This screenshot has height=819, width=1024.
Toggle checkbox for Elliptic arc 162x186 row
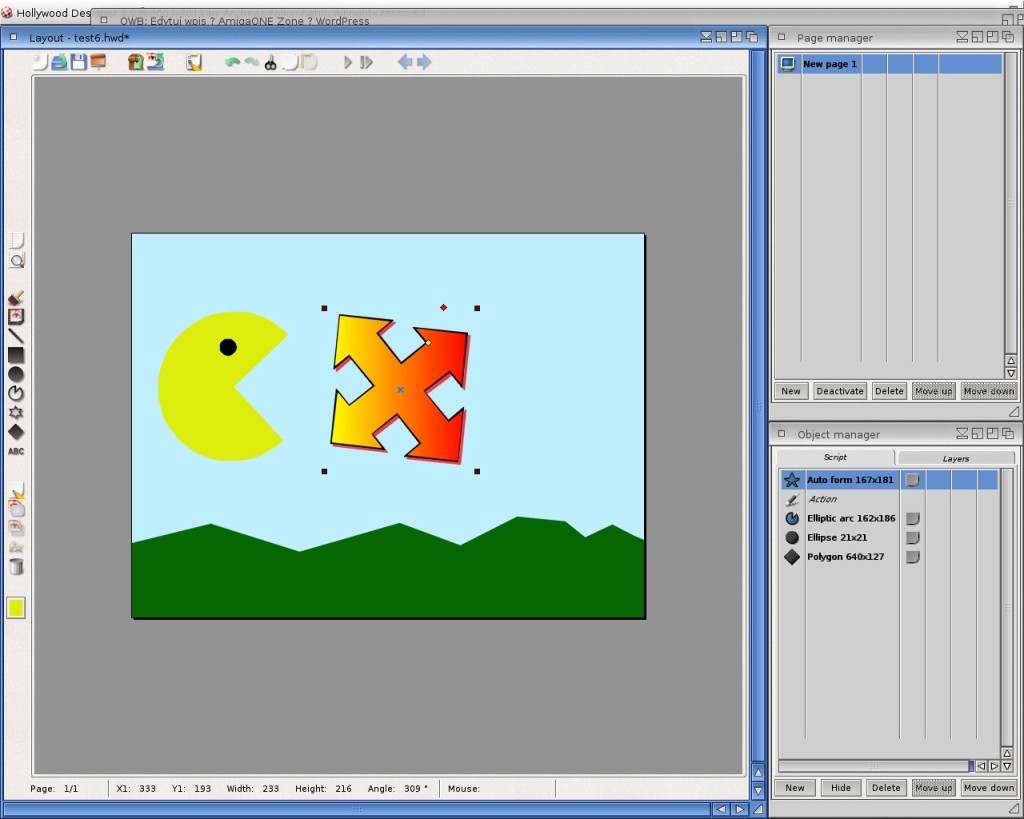coord(912,519)
